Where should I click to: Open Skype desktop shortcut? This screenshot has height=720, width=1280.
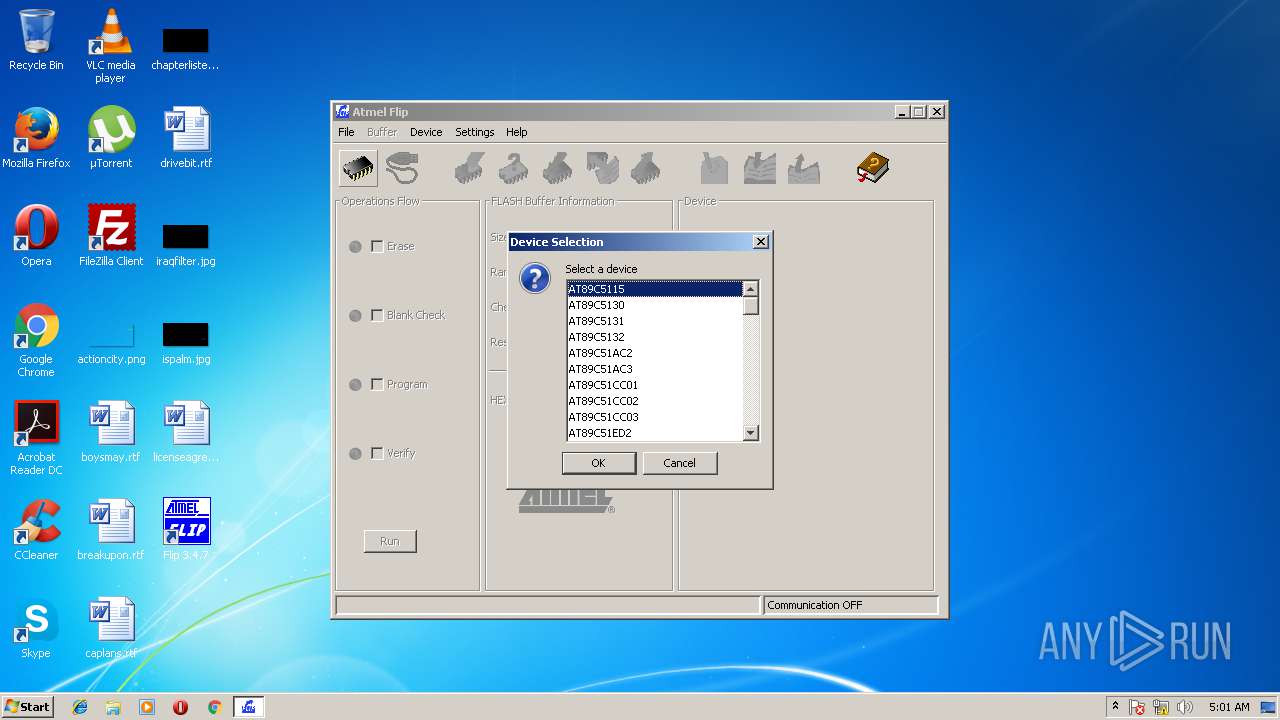pos(36,628)
